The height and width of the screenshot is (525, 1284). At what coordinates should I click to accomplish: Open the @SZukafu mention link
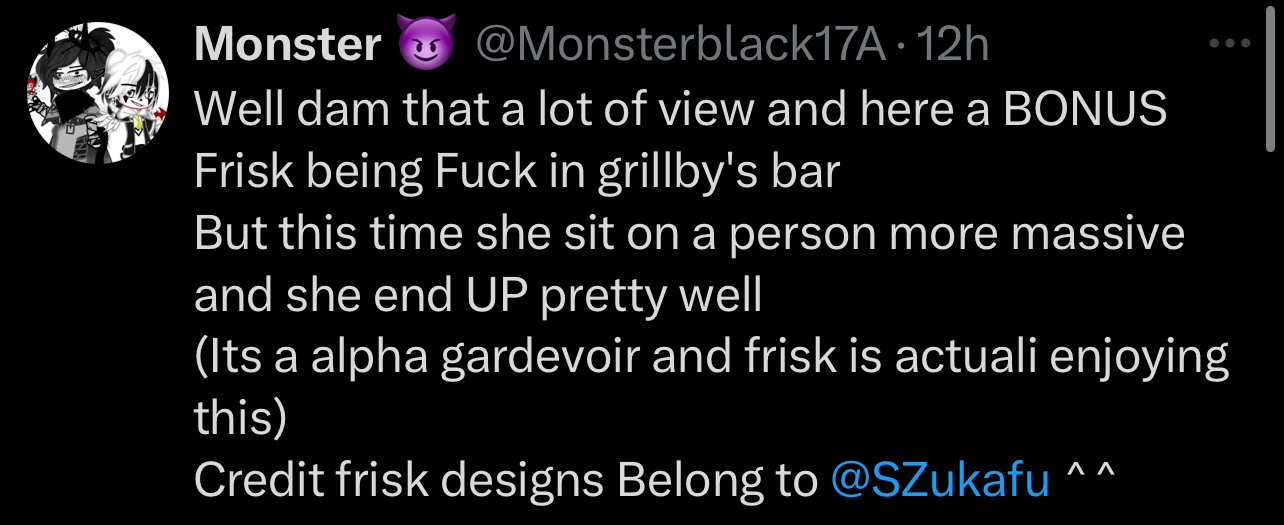[940, 481]
